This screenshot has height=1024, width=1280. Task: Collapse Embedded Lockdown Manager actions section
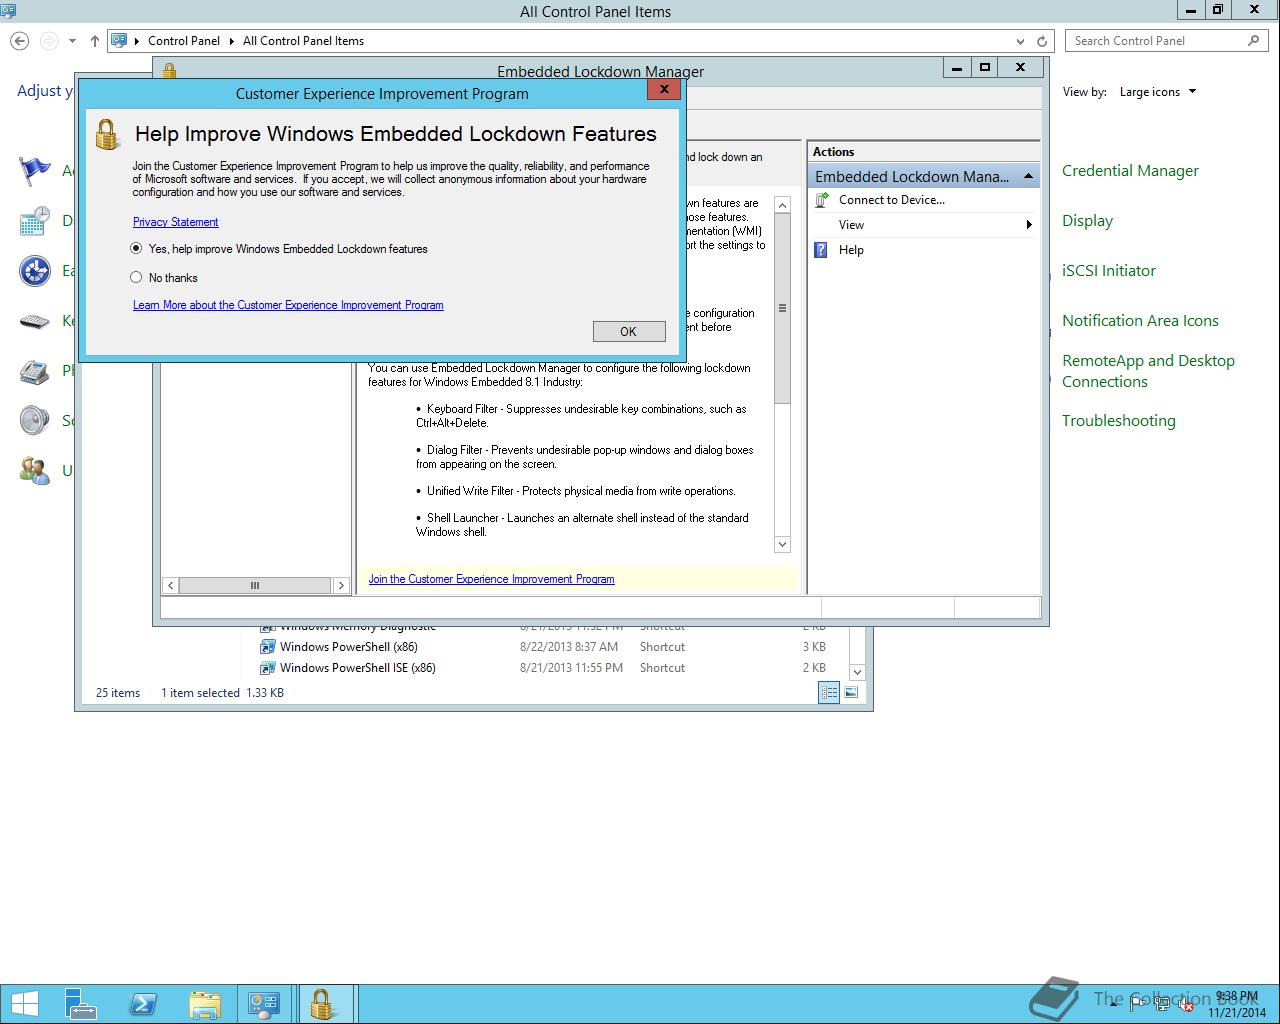coord(1028,177)
